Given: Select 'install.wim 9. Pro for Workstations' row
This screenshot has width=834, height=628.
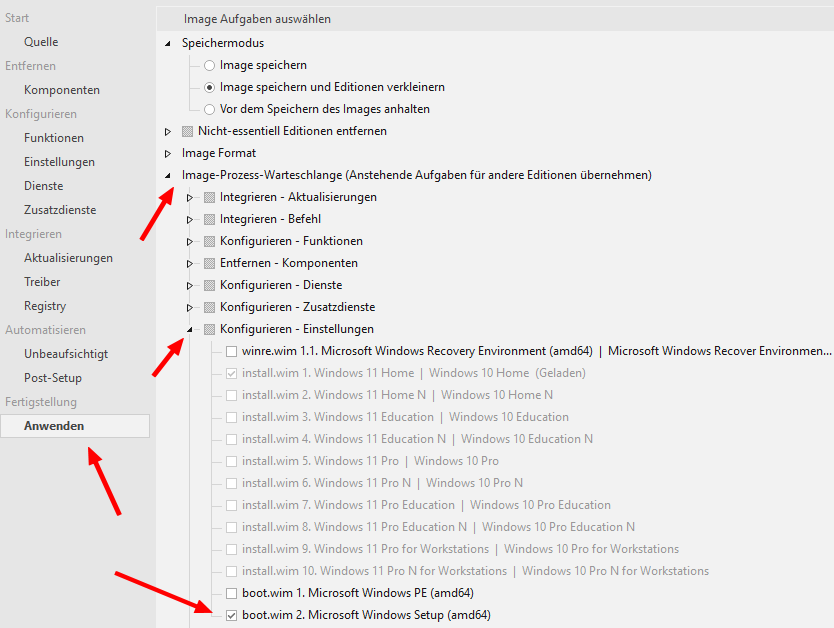Looking at the screenshot, I should point(461,549).
